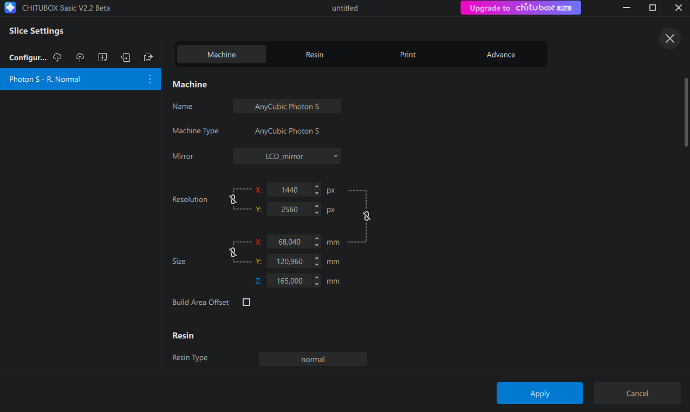Click the Apply button
Screen dimensions: 690x412
[x=539, y=393]
